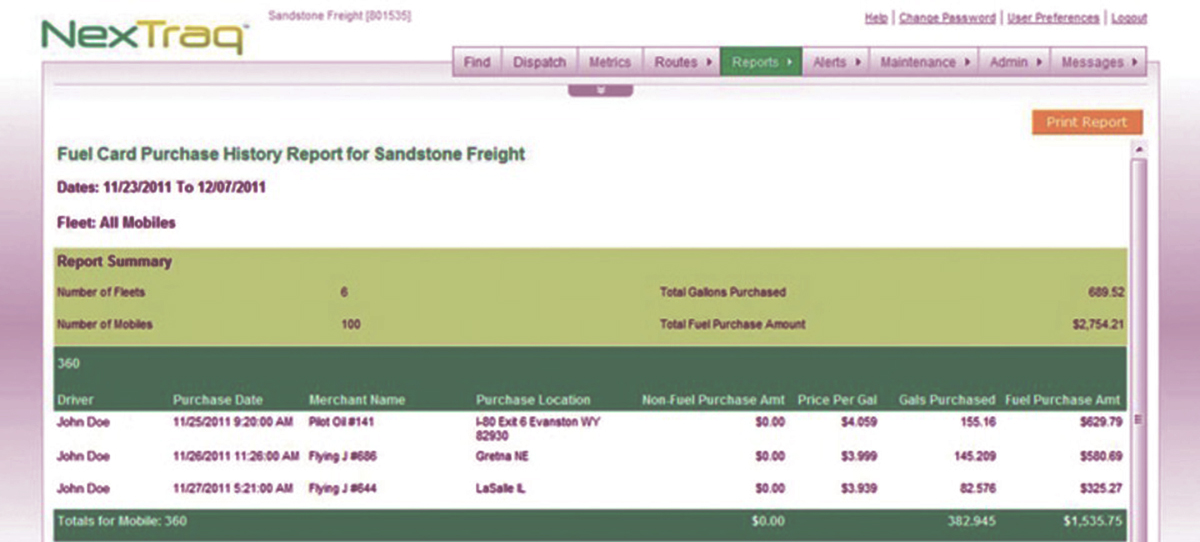Click the Logout link
Image resolution: width=1200 pixels, height=542 pixels.
[1129, 18]
